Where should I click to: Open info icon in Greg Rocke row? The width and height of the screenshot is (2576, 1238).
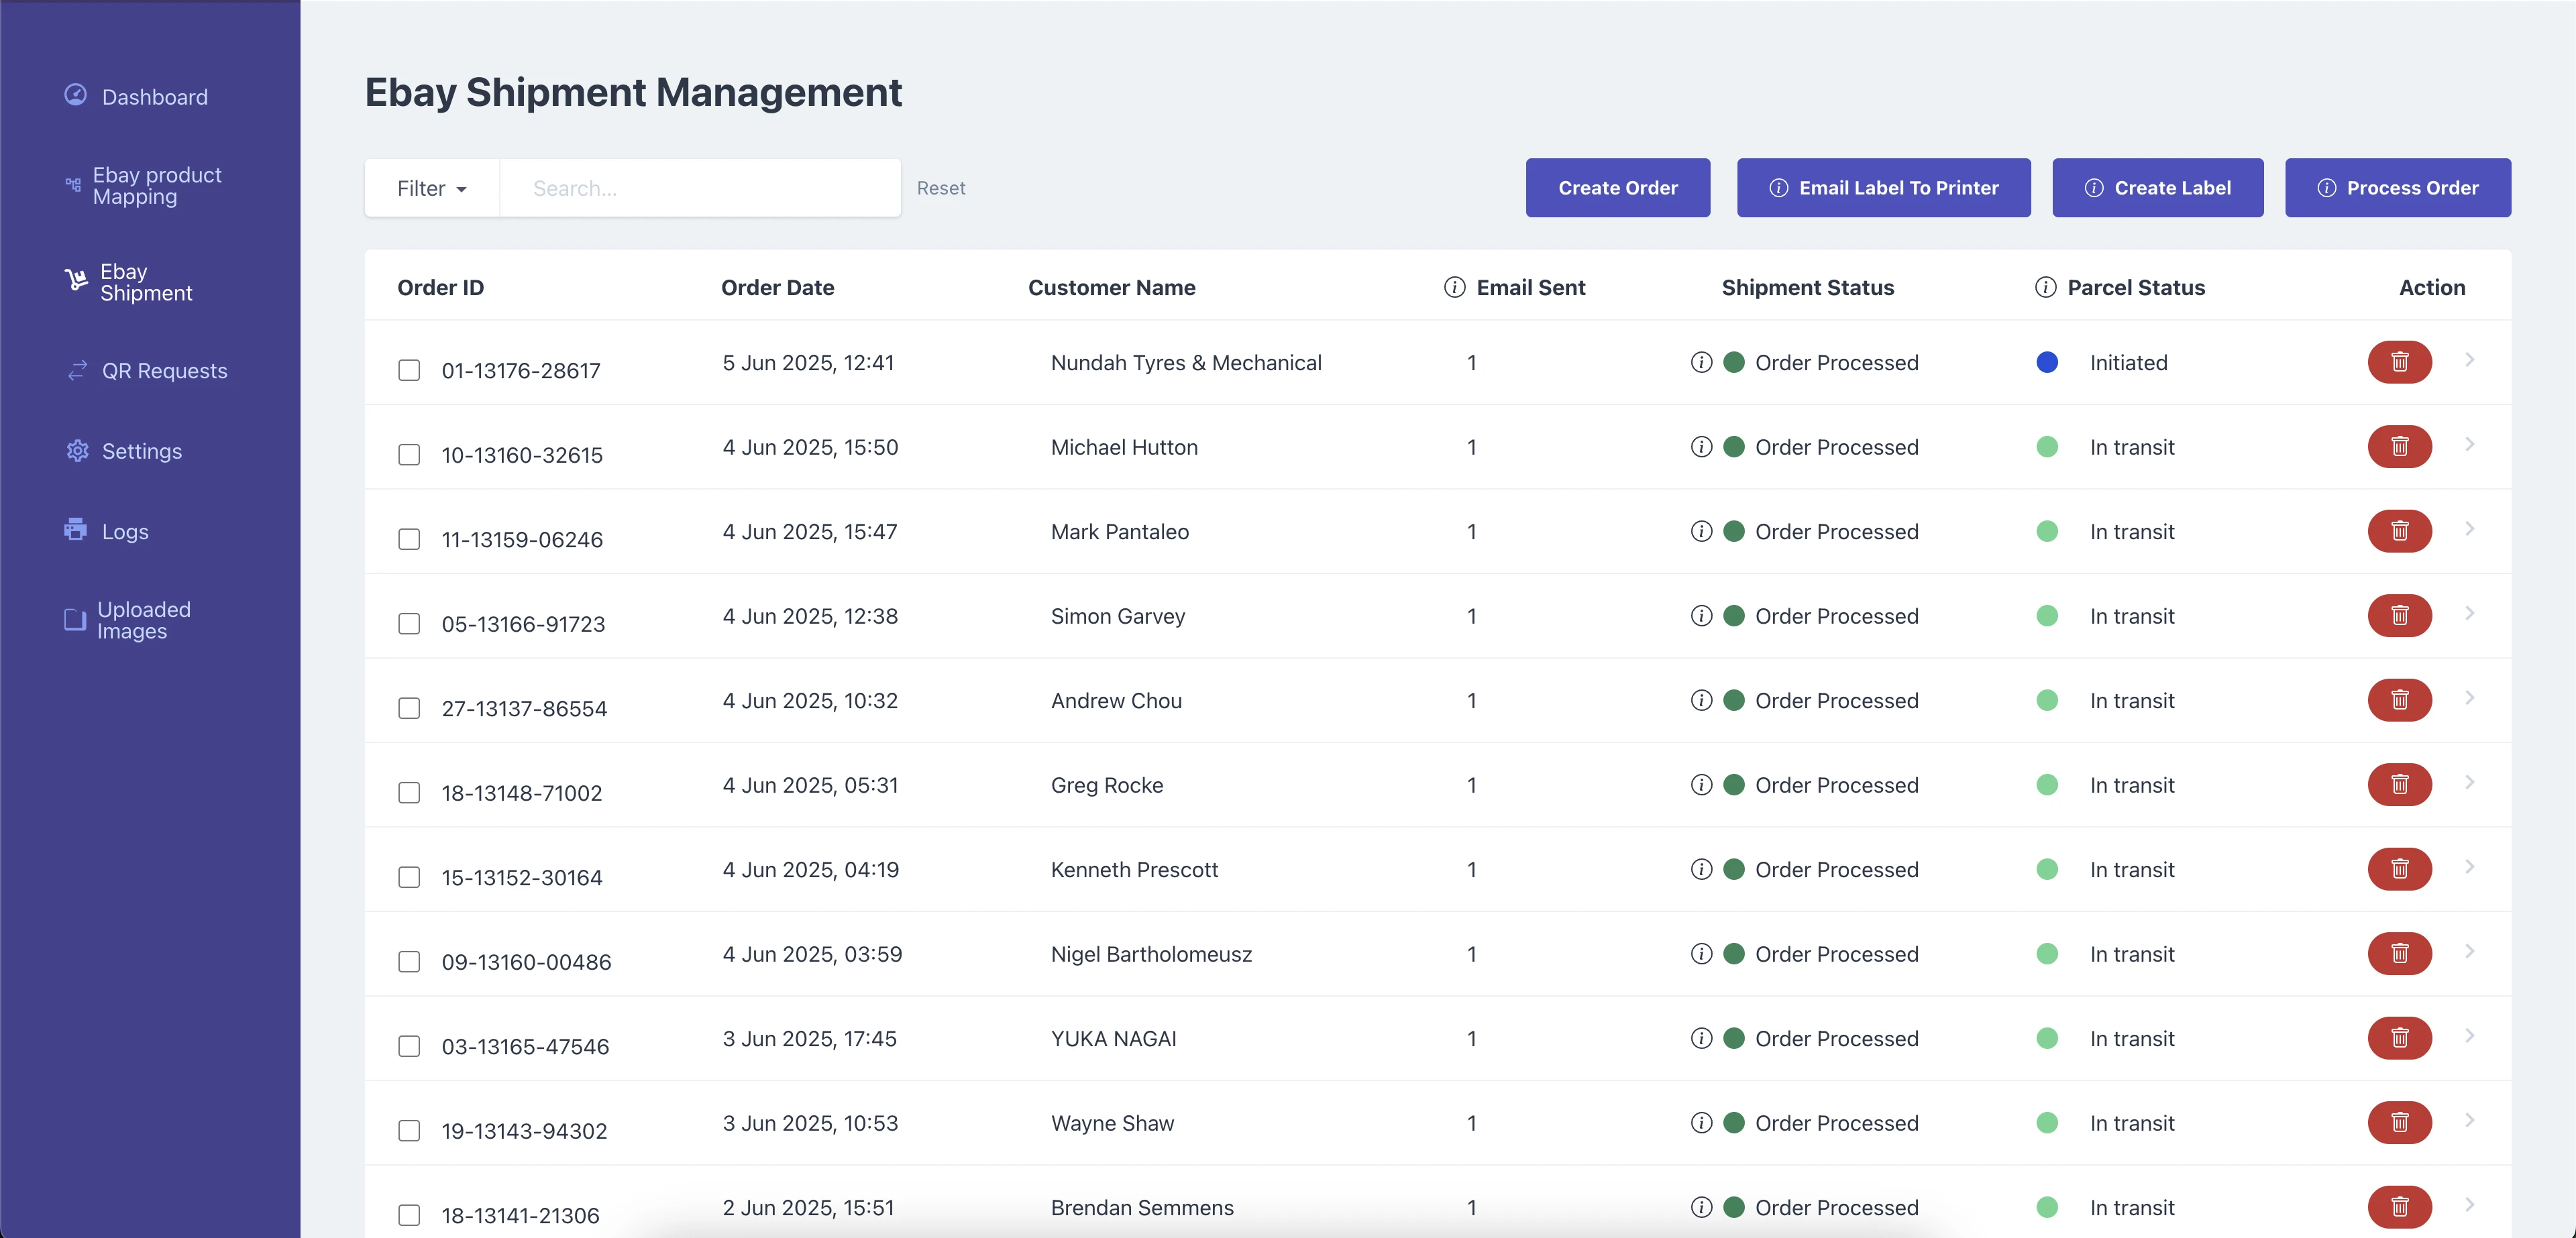1701,784
